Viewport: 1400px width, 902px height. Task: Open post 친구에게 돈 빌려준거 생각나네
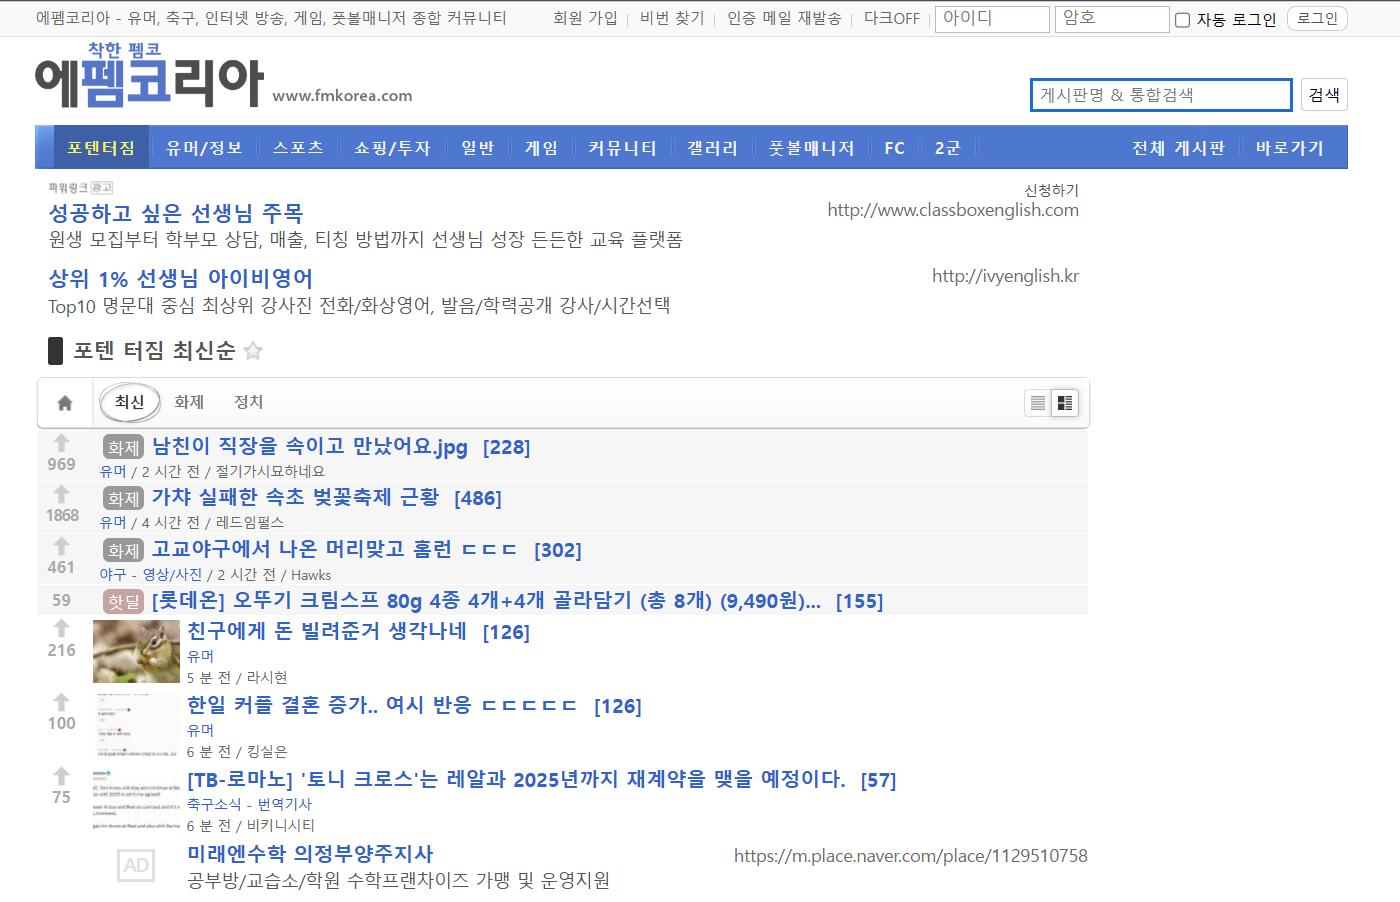[x=327, y=631]
